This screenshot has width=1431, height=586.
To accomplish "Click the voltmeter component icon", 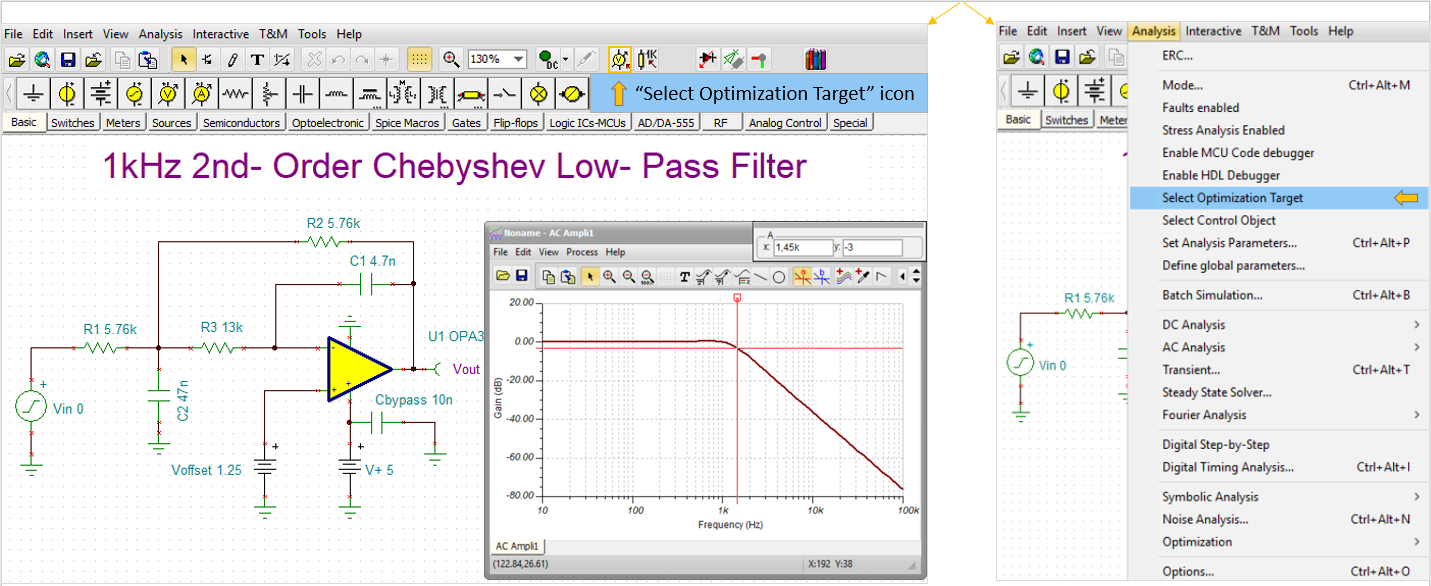I will coord(168,94).
